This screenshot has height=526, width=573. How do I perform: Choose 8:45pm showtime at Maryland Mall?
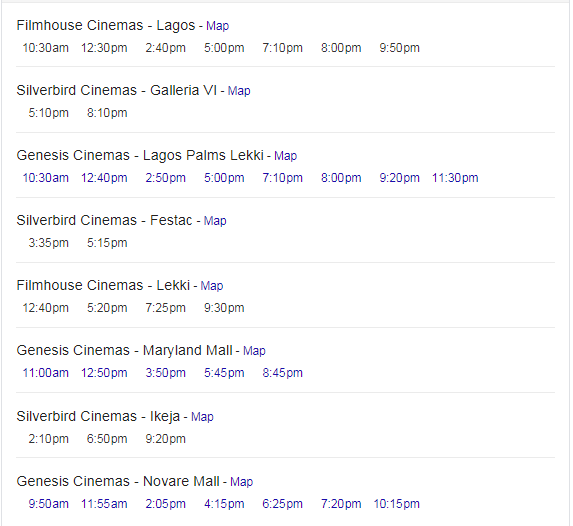coord(282,373)
